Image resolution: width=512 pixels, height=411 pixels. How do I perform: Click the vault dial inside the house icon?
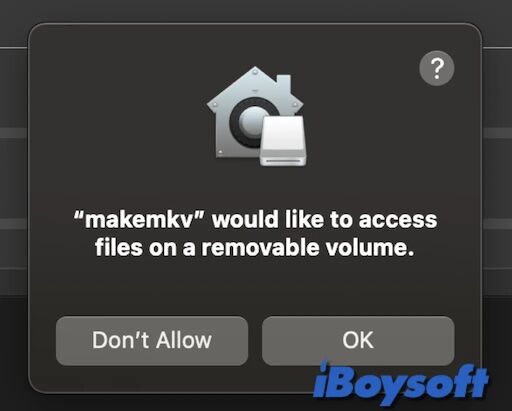248,123
